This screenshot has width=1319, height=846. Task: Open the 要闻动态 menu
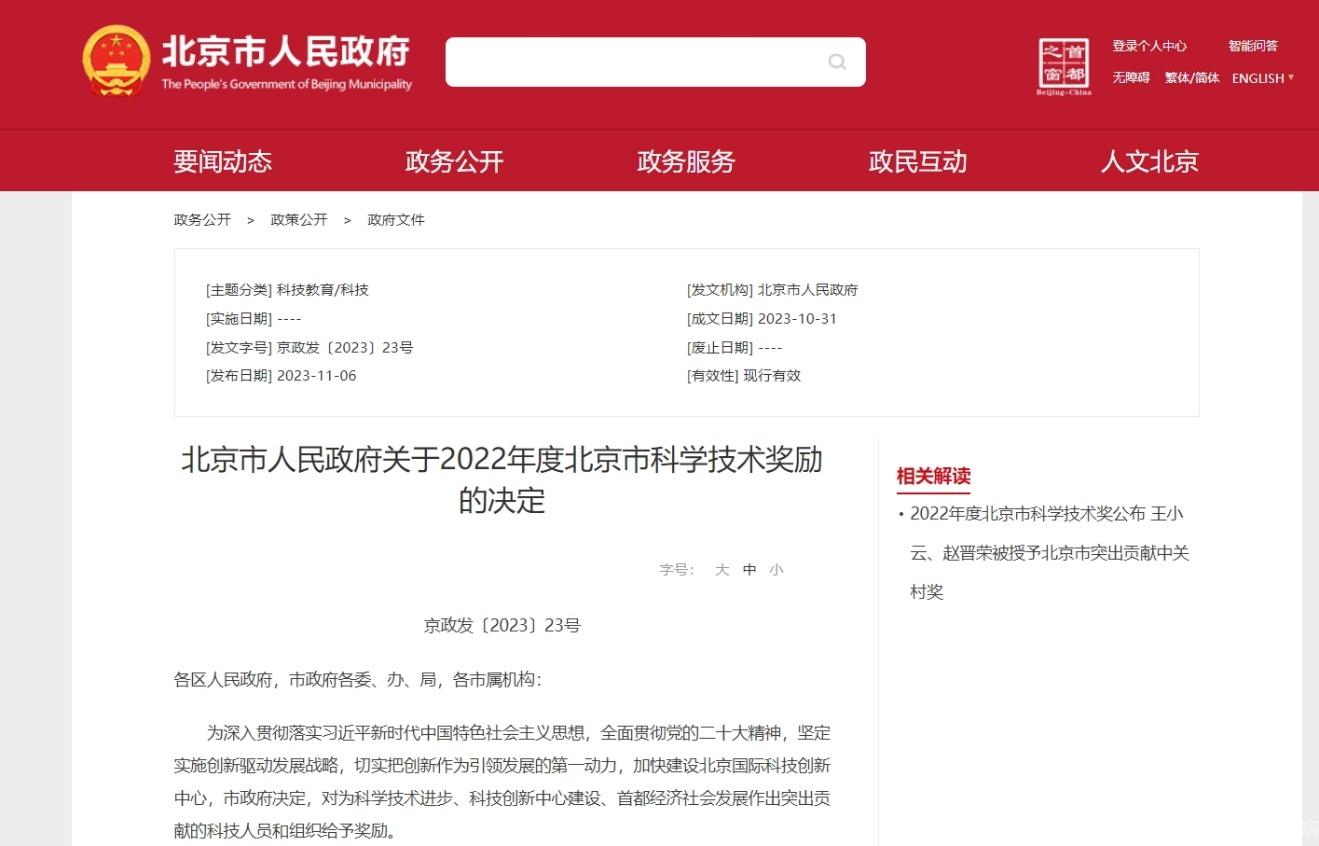(222, 161)
